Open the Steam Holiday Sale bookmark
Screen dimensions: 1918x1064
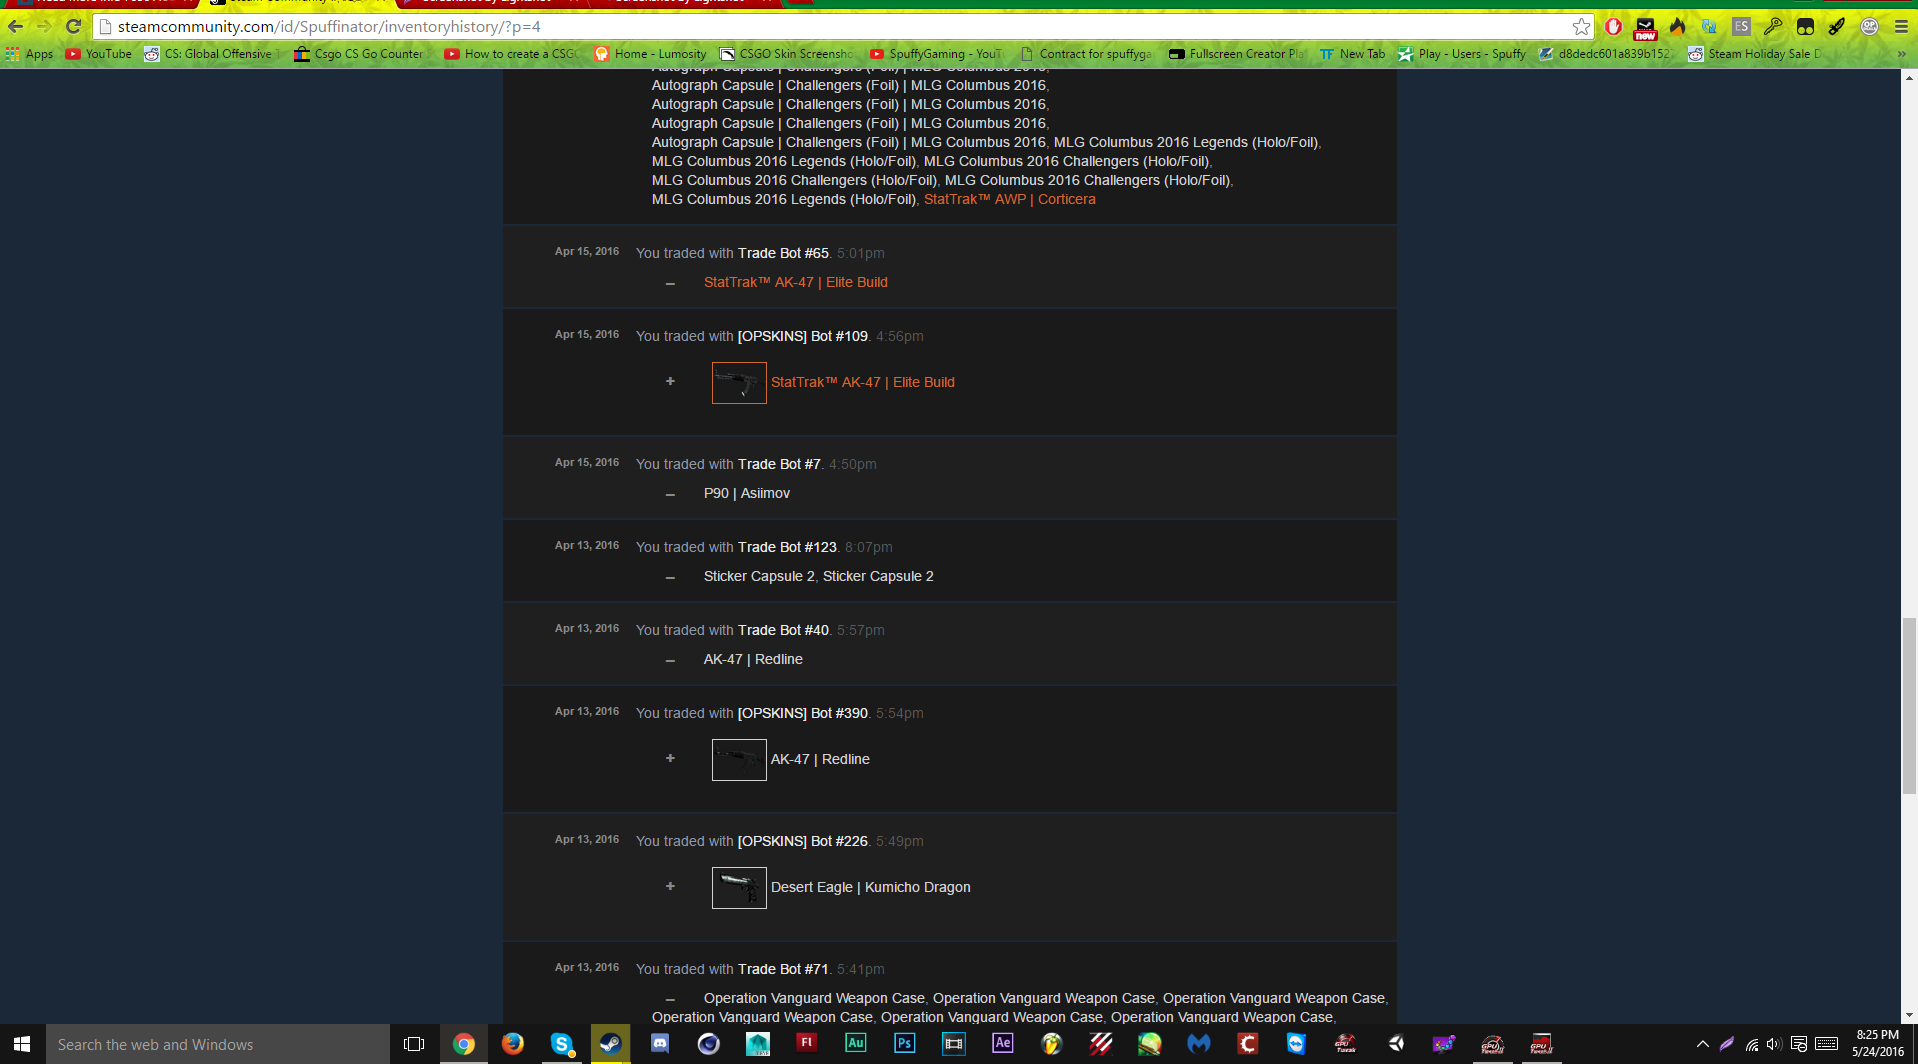click(1755, 54)
